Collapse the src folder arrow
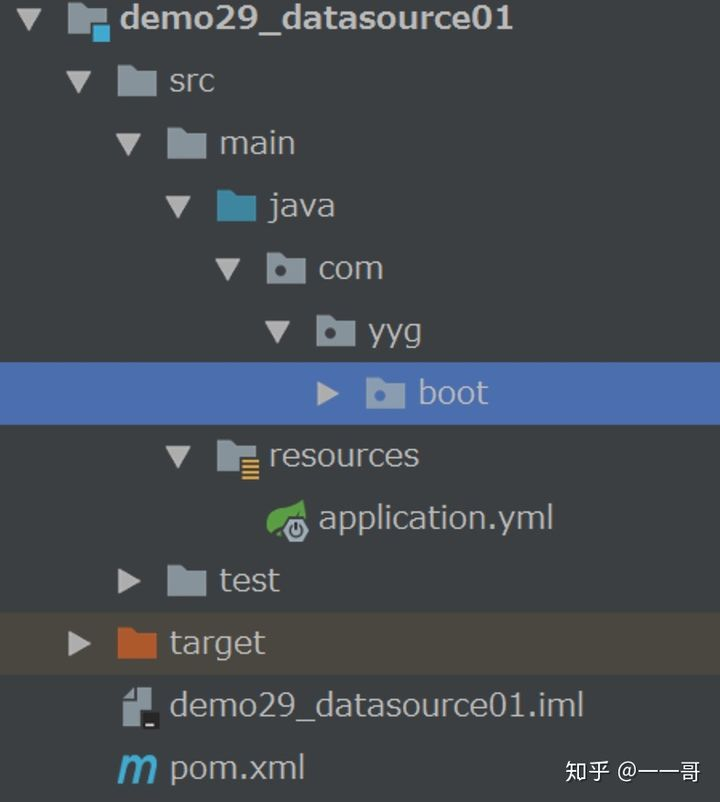The width and height of the screenshot is (720, 802). point(79,82)
